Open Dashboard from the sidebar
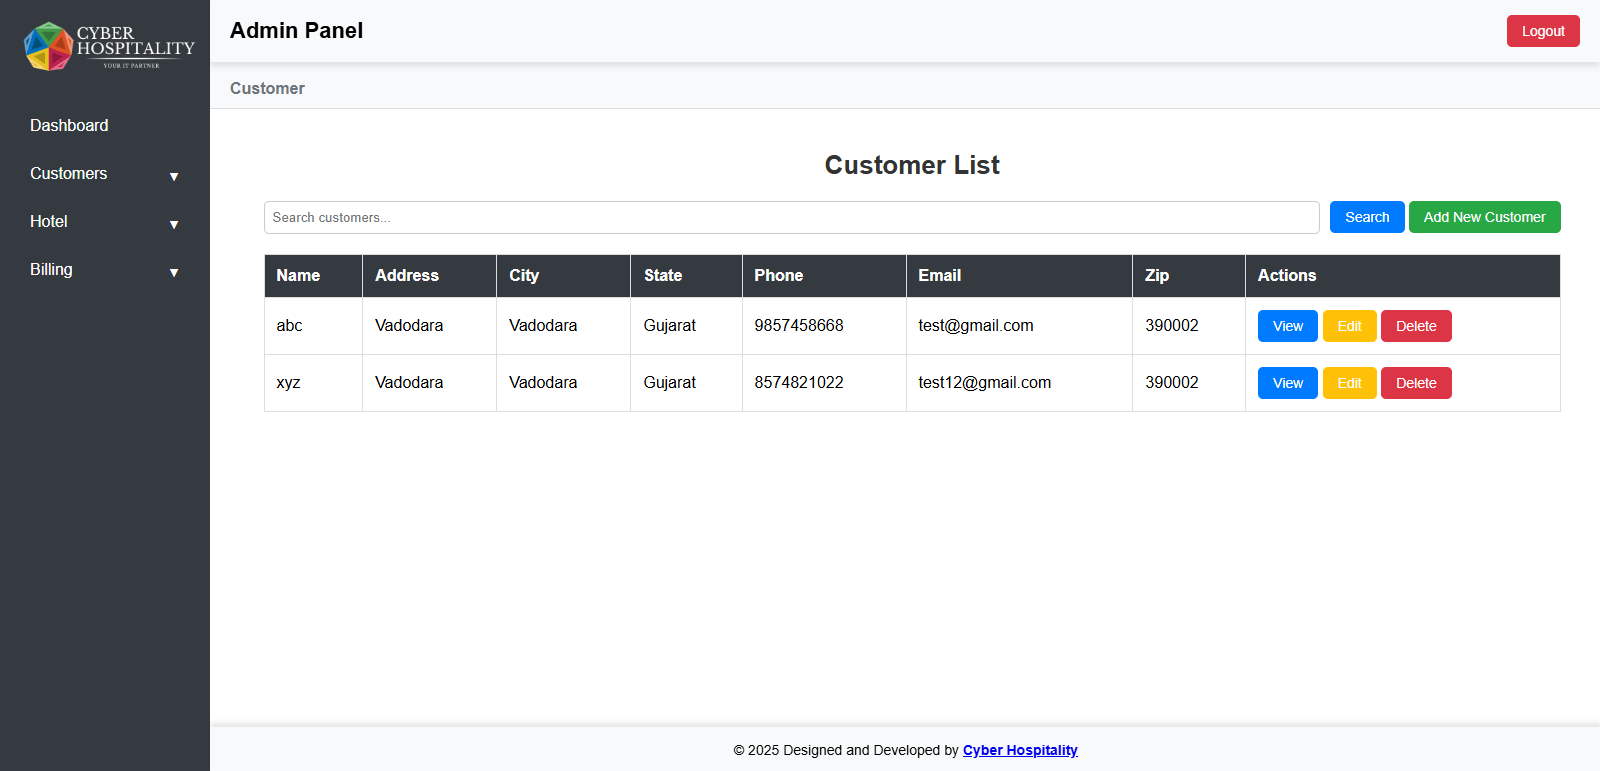The height and width of the screenshot is (771, 1600). click(69, 125)
